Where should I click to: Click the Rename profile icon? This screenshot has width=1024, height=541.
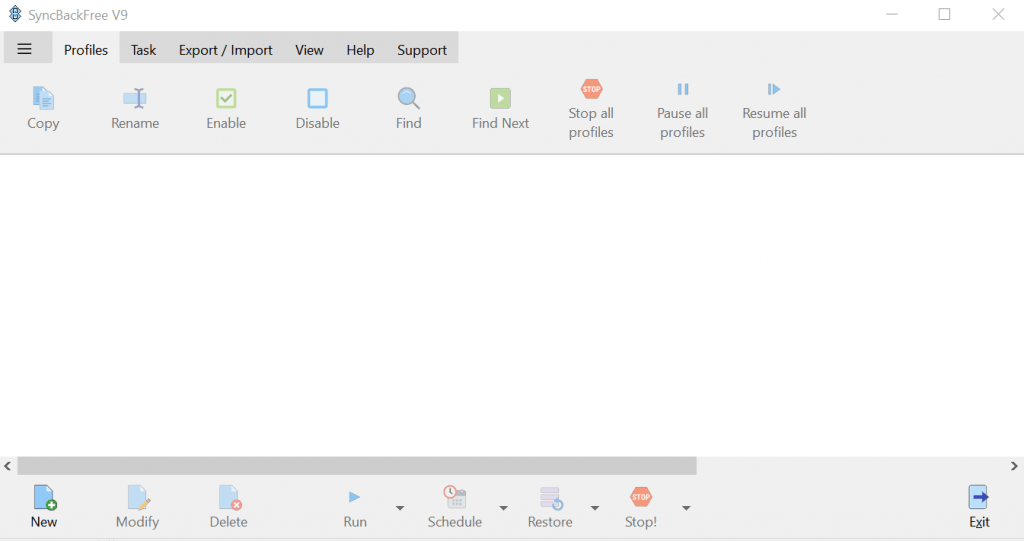(x=135, y=99)
